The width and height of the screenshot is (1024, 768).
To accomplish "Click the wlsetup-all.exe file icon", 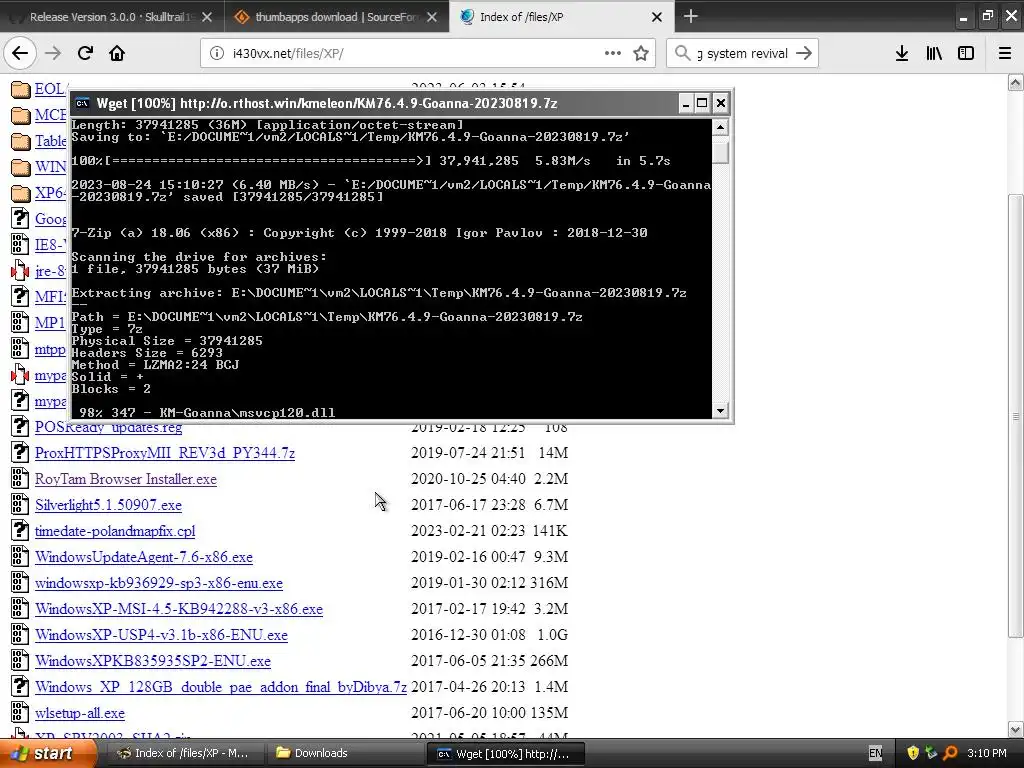I will click(x=20, y=712).
